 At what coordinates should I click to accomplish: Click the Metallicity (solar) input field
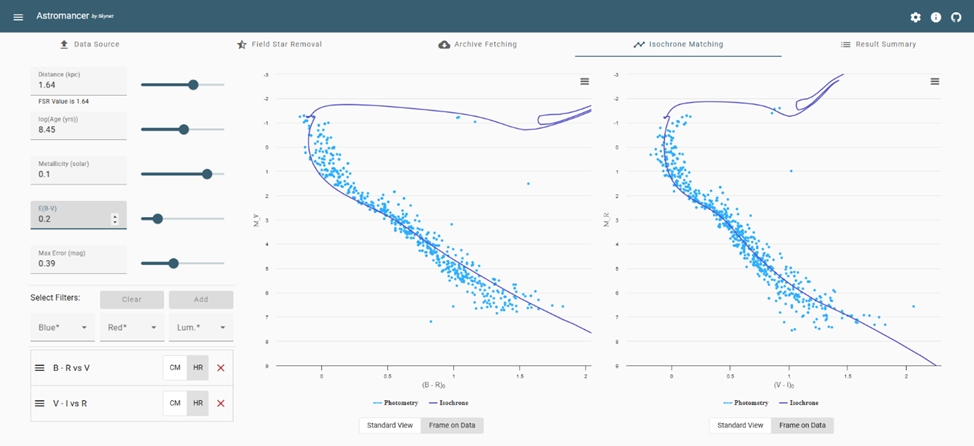(79, 171)
